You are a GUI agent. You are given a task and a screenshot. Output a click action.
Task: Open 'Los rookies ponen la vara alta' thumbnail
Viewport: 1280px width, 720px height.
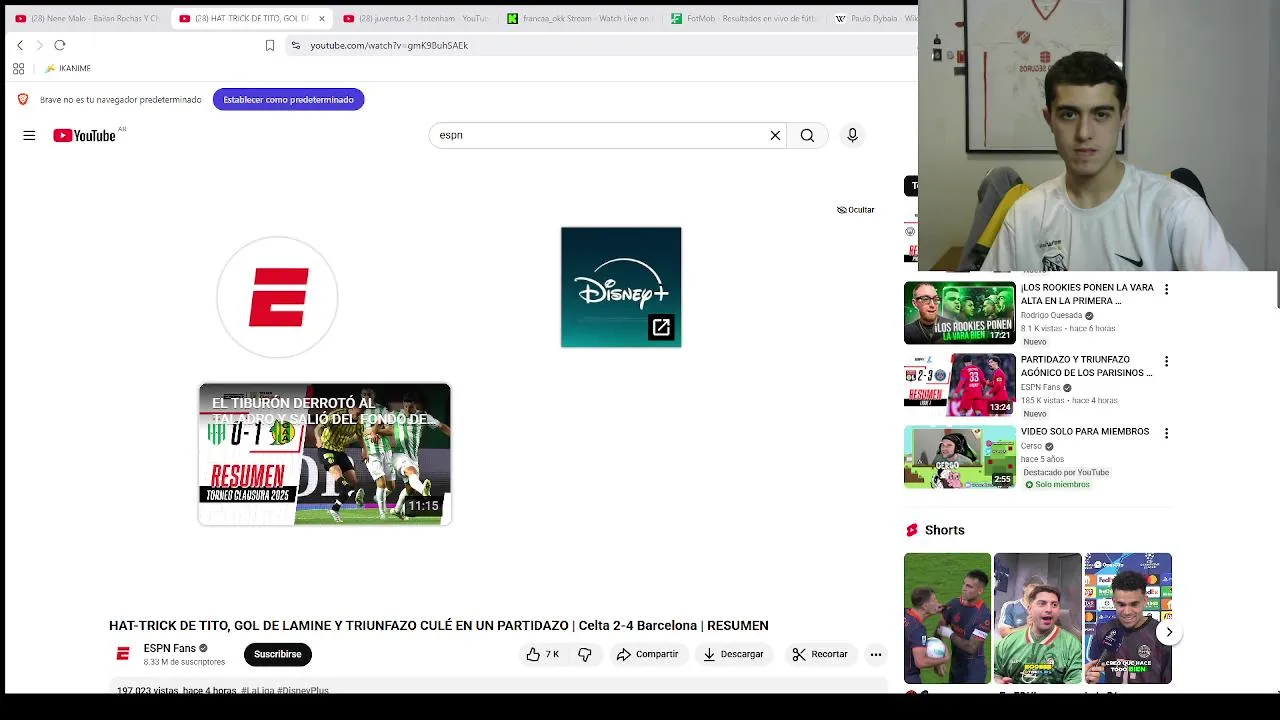960,313
